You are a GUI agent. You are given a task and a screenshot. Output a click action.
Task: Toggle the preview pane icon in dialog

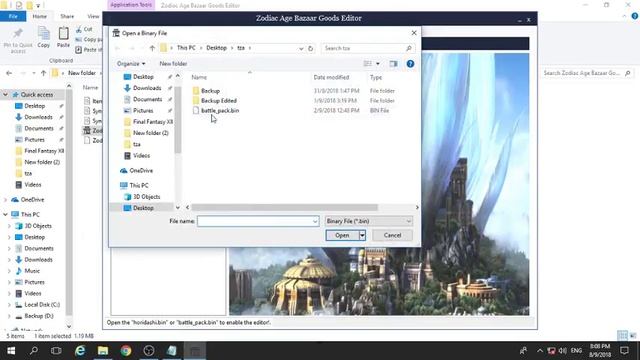393,64
